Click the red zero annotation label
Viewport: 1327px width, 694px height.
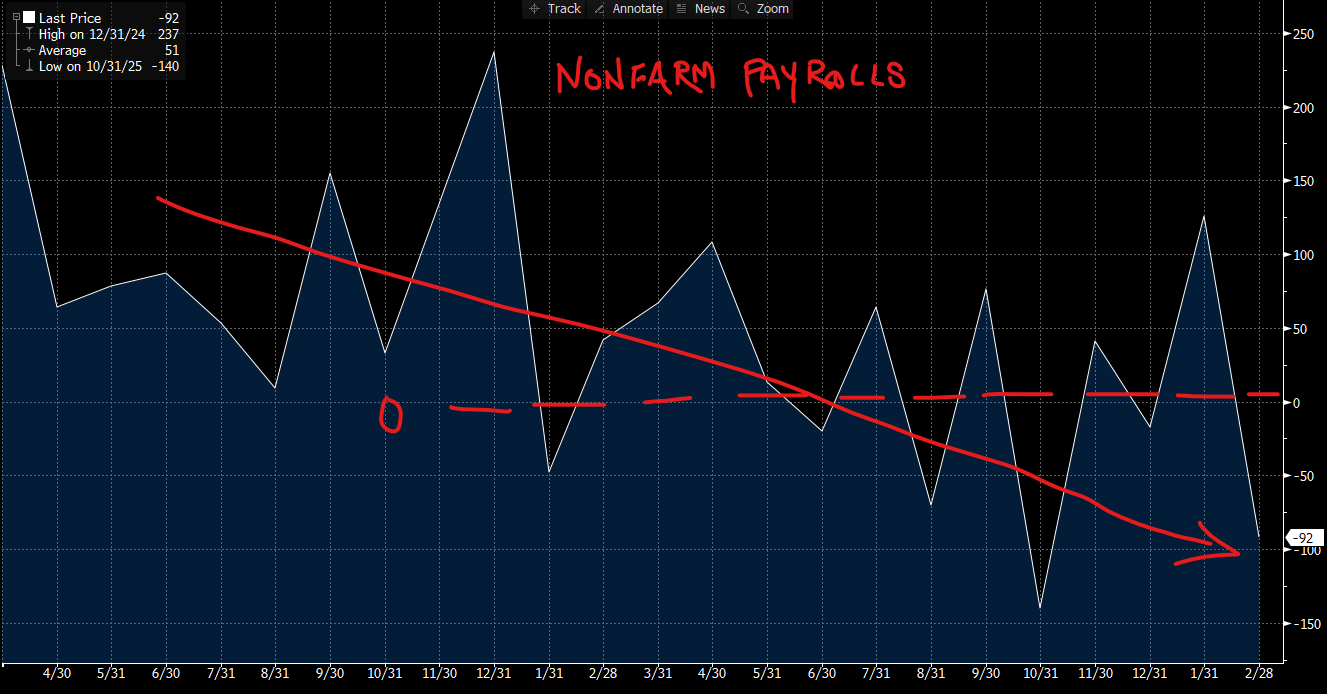coord(391,414)
